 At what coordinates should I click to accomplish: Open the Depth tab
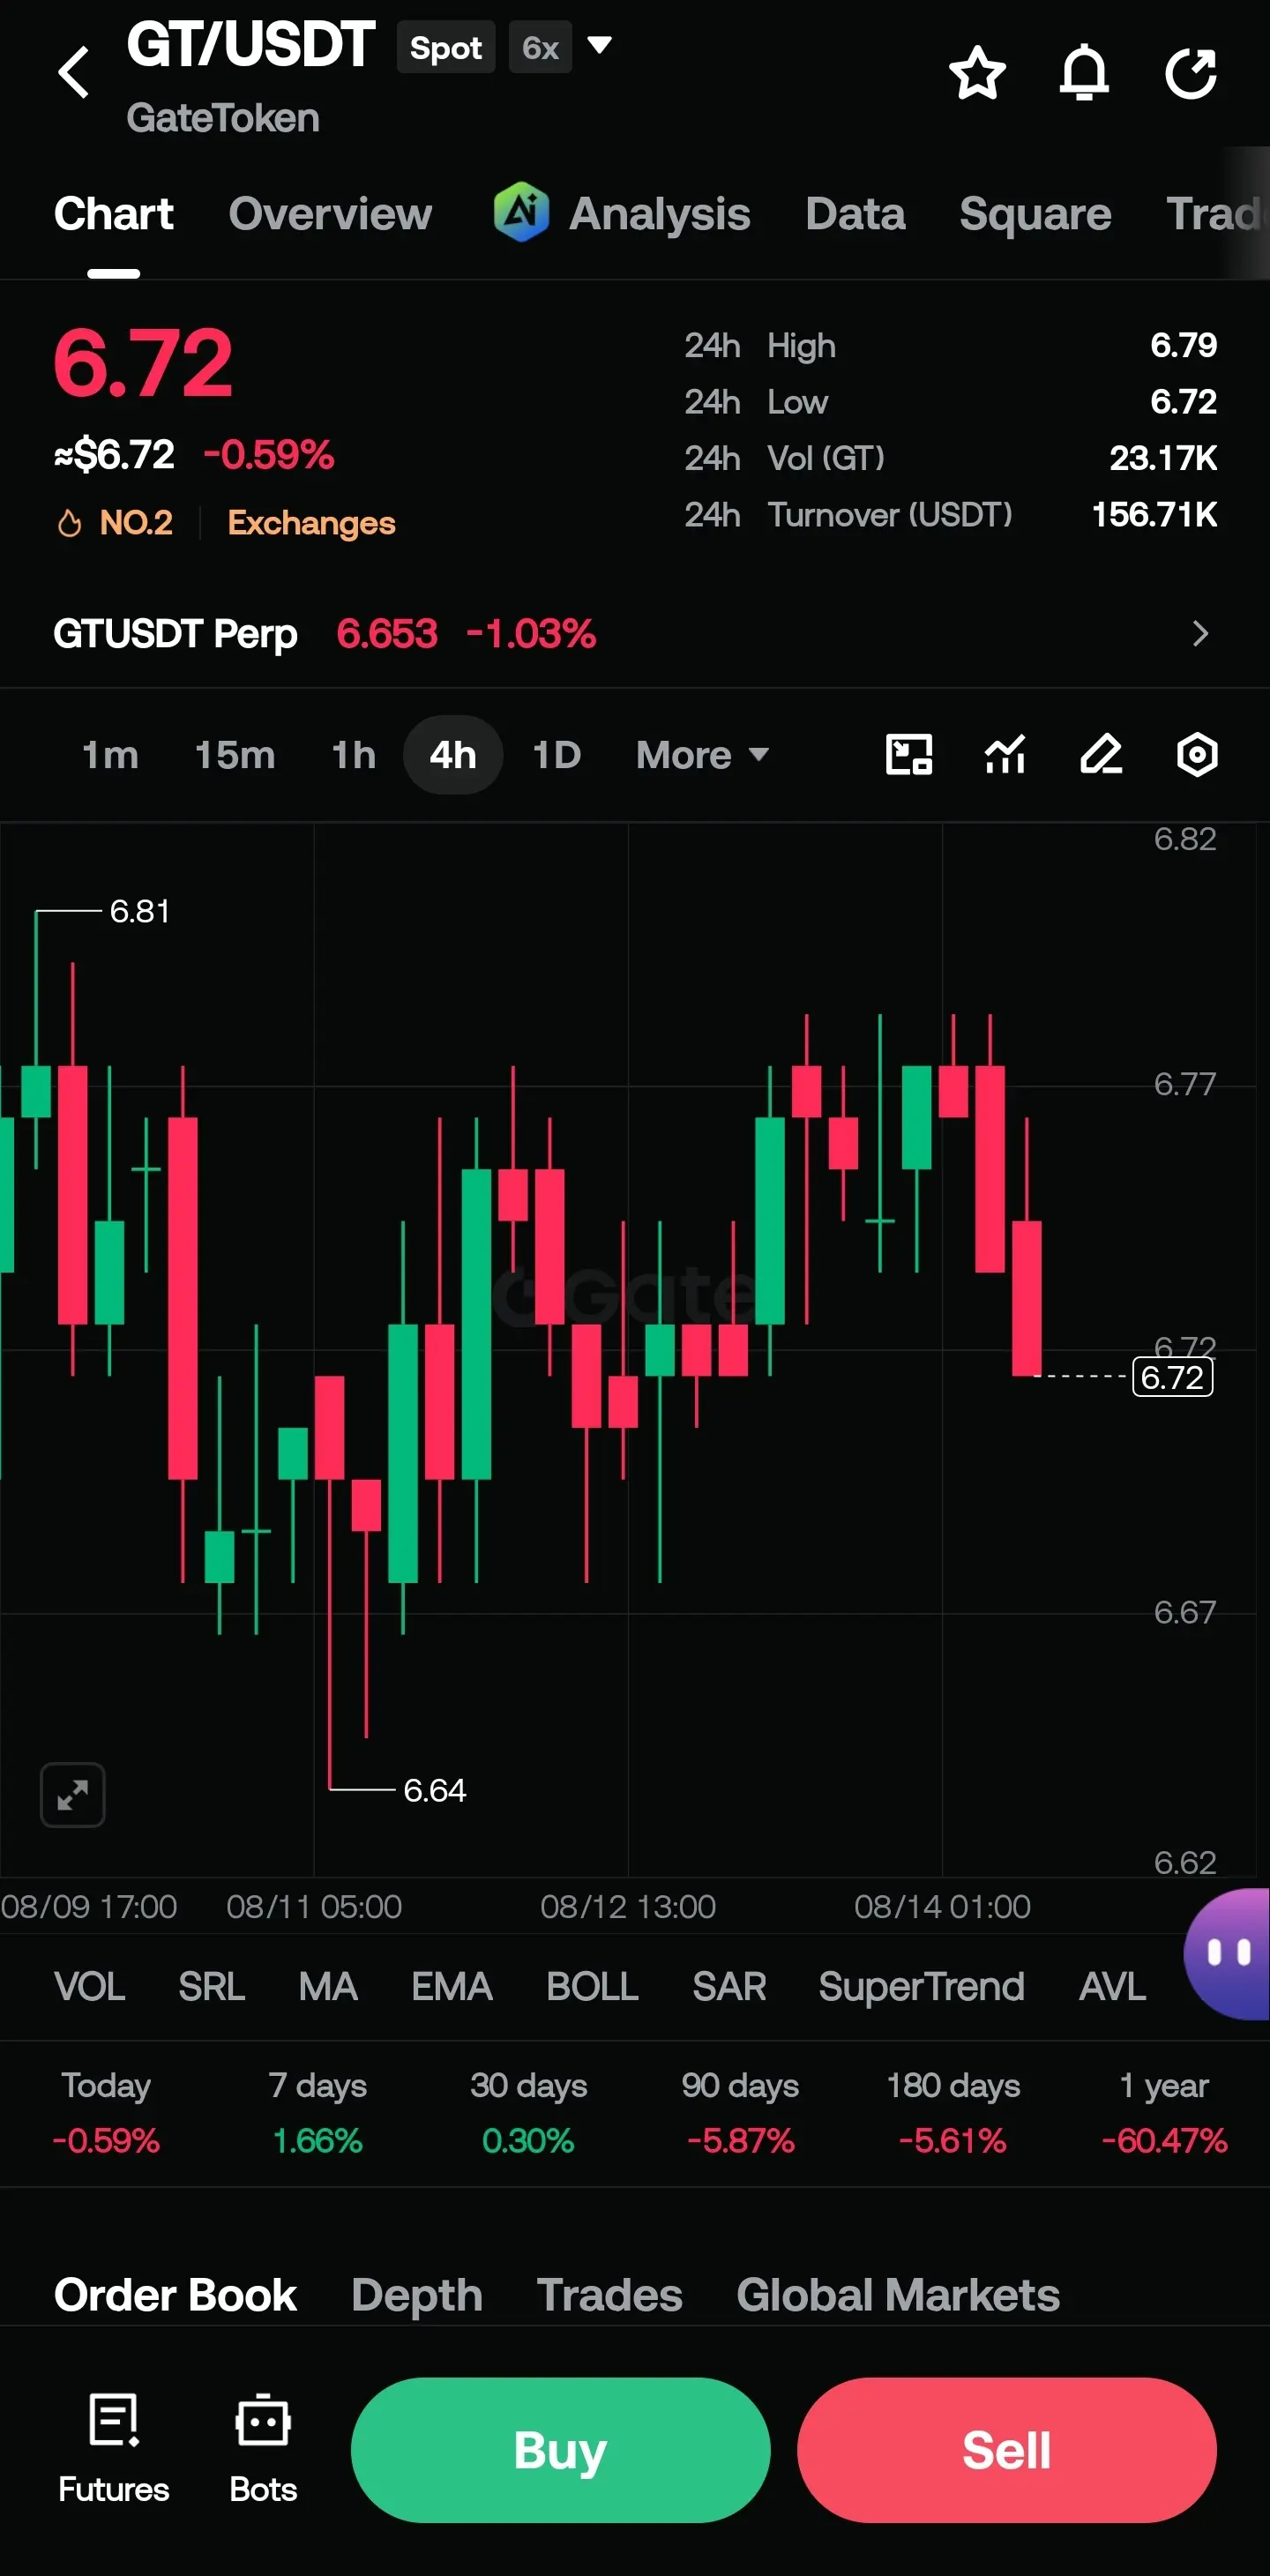point(417,2295)
